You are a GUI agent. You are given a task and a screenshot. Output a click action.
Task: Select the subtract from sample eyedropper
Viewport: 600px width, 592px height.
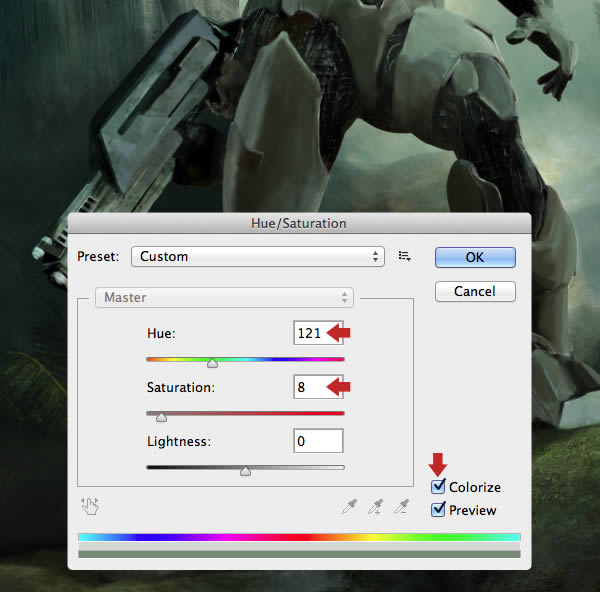(x=402, y=507)
